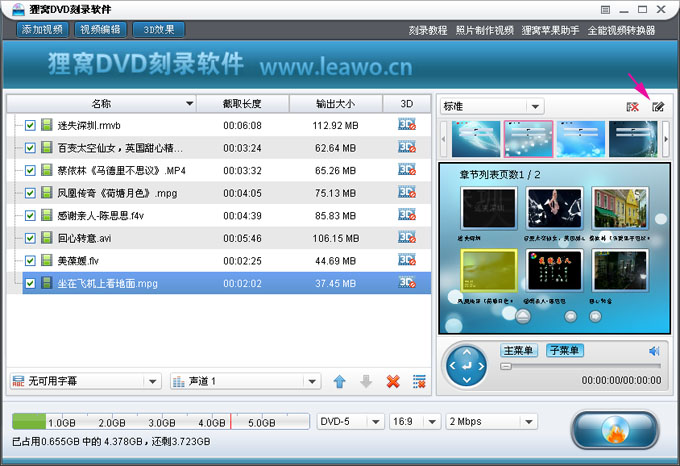Click the app logo in title bar
The image size is (680, 466).
pyautogui.click(x=18, y=10)
